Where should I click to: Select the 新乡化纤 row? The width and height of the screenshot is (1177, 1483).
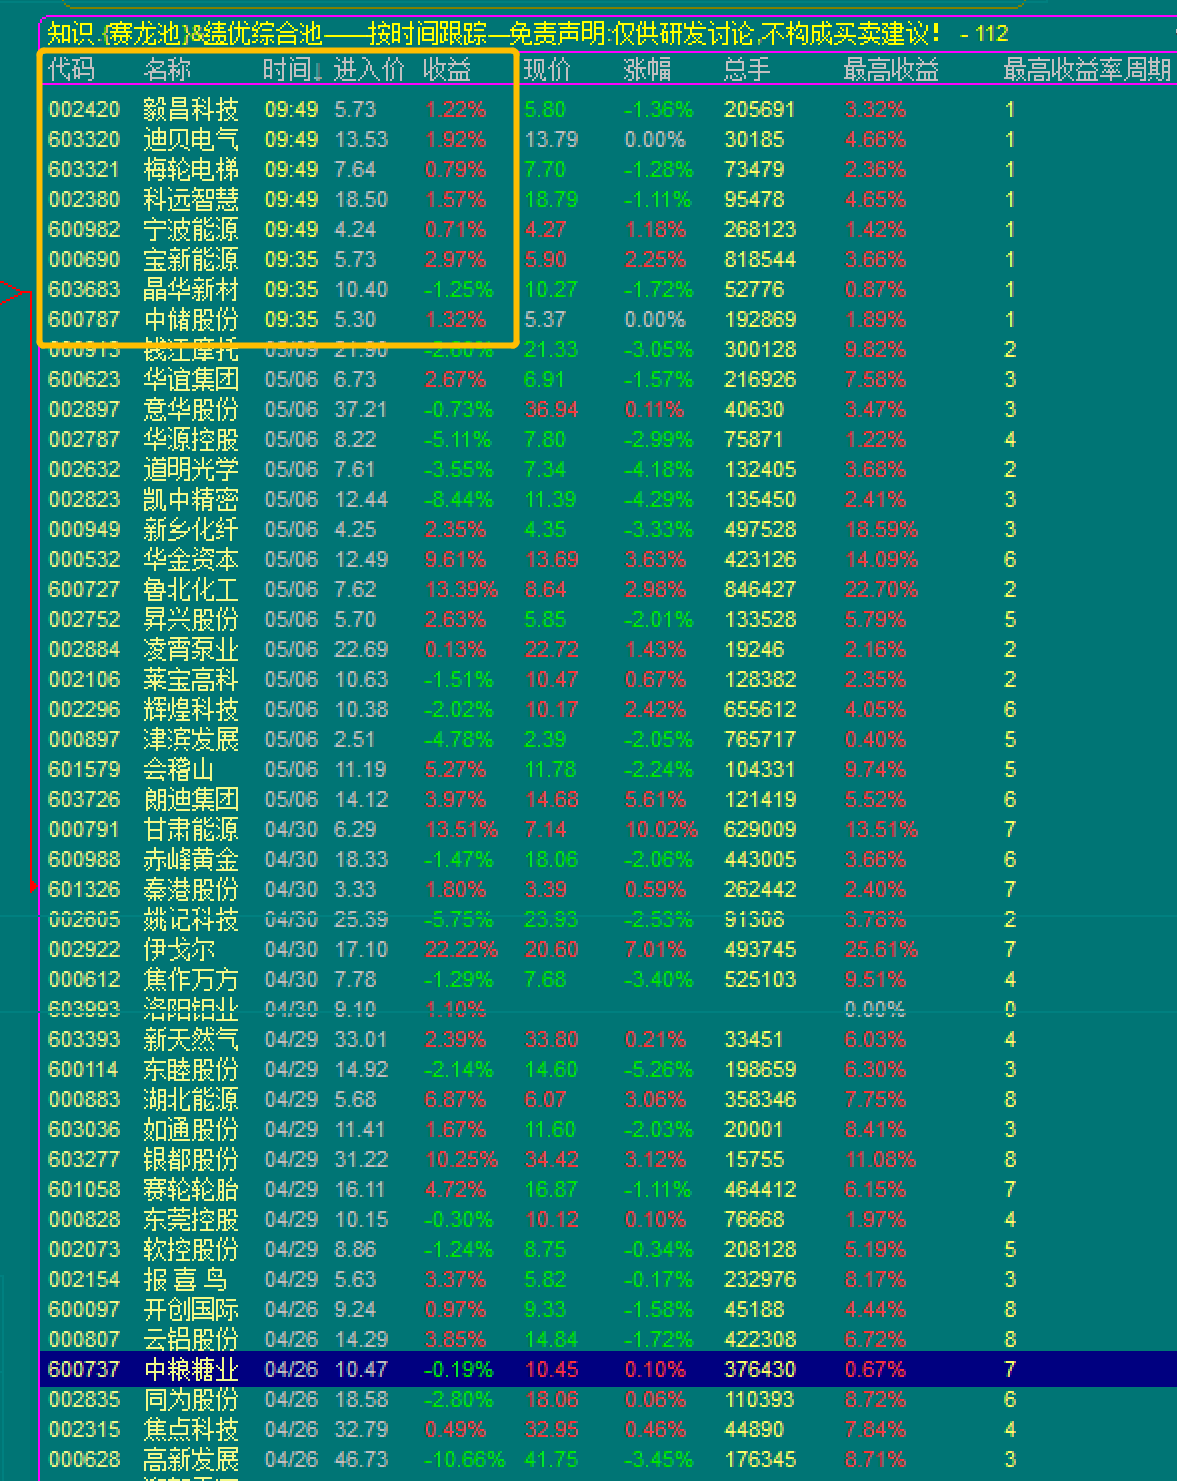point(608,530)
